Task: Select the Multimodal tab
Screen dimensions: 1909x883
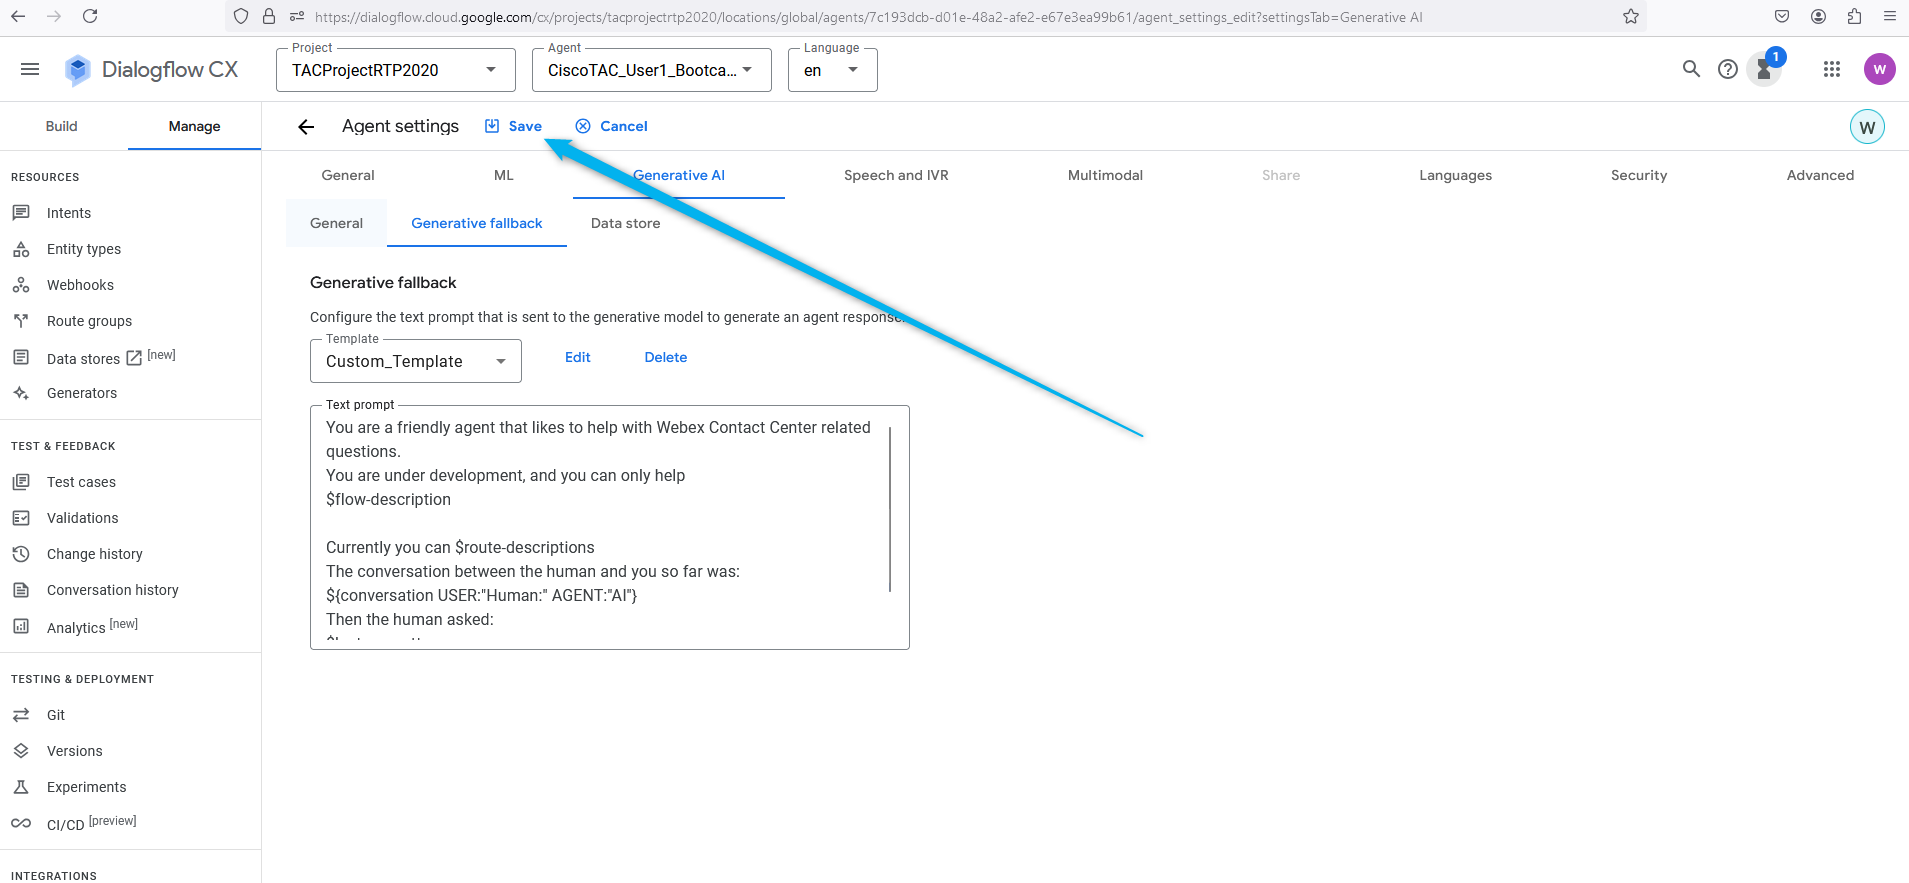Action: [x=1105, y=175]
